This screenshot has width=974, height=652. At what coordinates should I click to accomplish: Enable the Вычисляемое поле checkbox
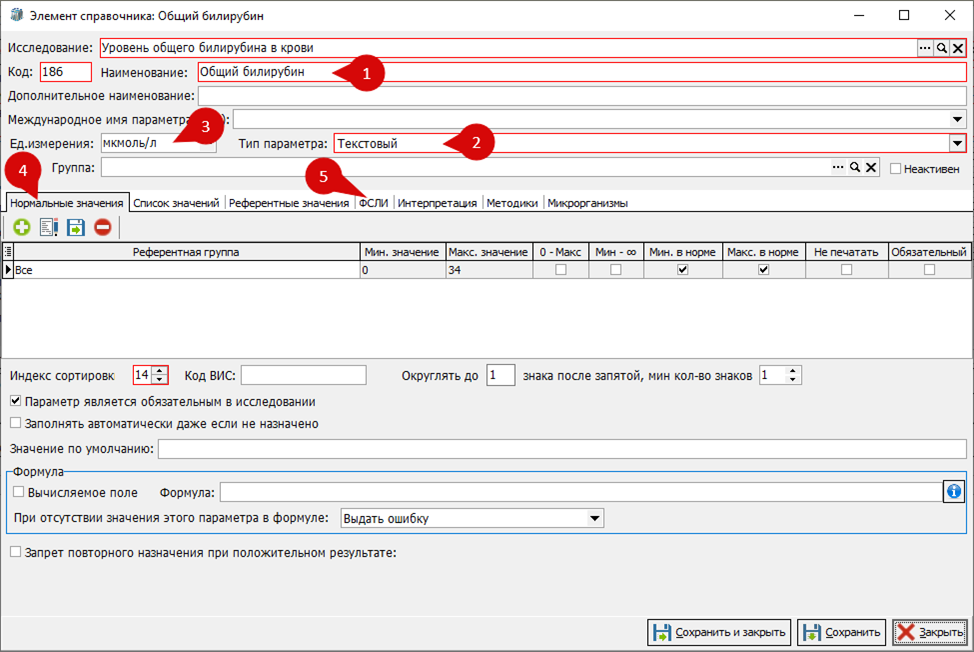point(19,492)
